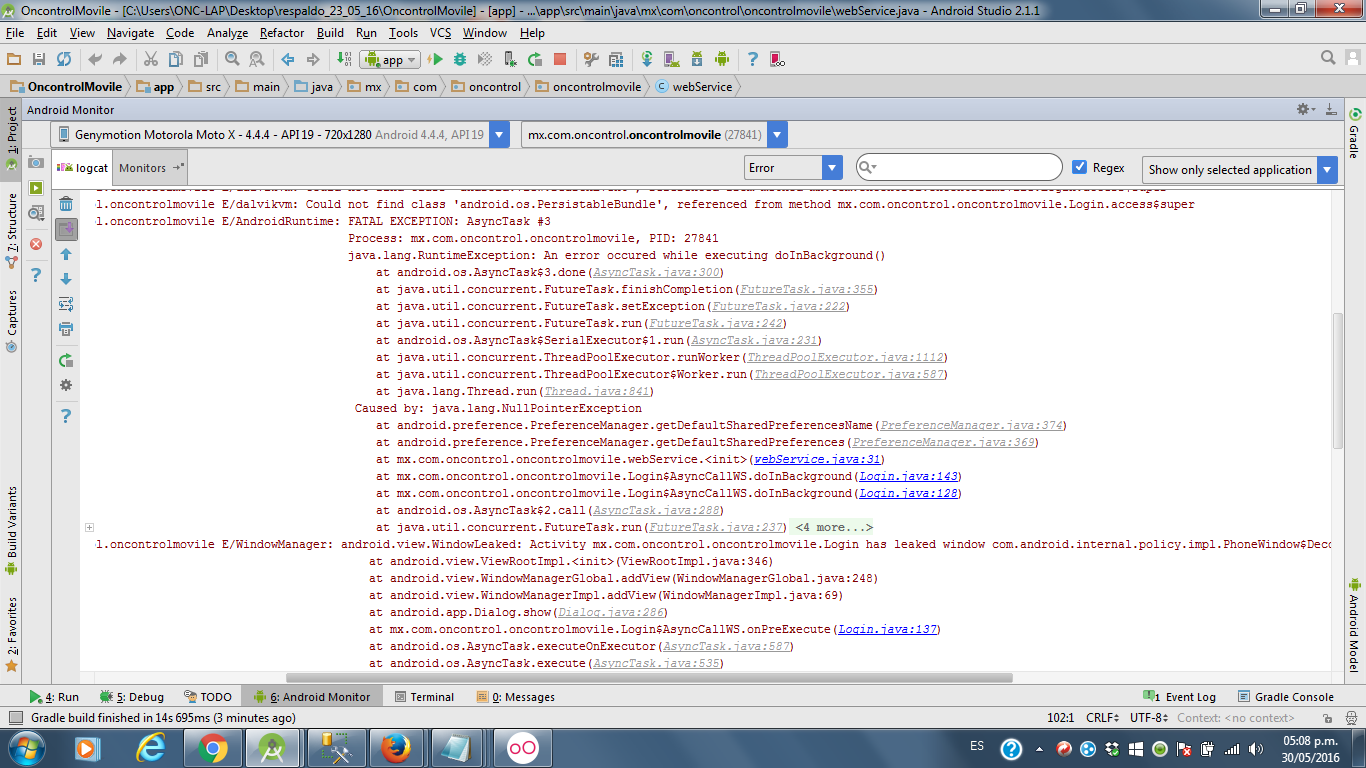Click the Synchronize toolbar icon
1366x768 pixels.
[64, 60]
